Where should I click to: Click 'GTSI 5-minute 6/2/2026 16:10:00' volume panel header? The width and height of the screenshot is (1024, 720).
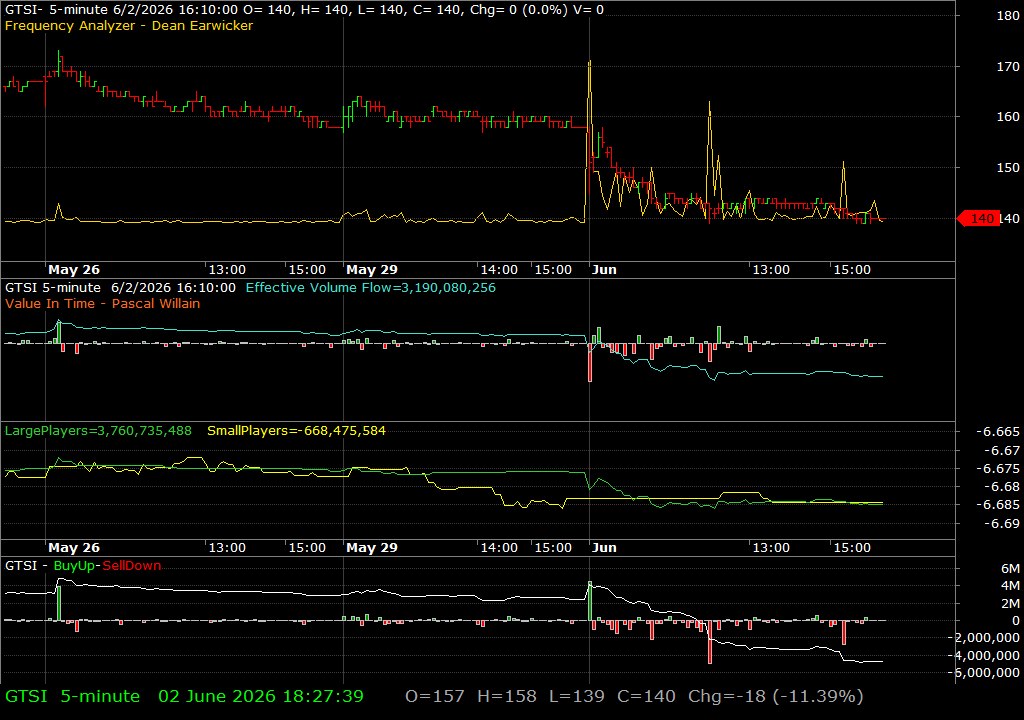120,288
